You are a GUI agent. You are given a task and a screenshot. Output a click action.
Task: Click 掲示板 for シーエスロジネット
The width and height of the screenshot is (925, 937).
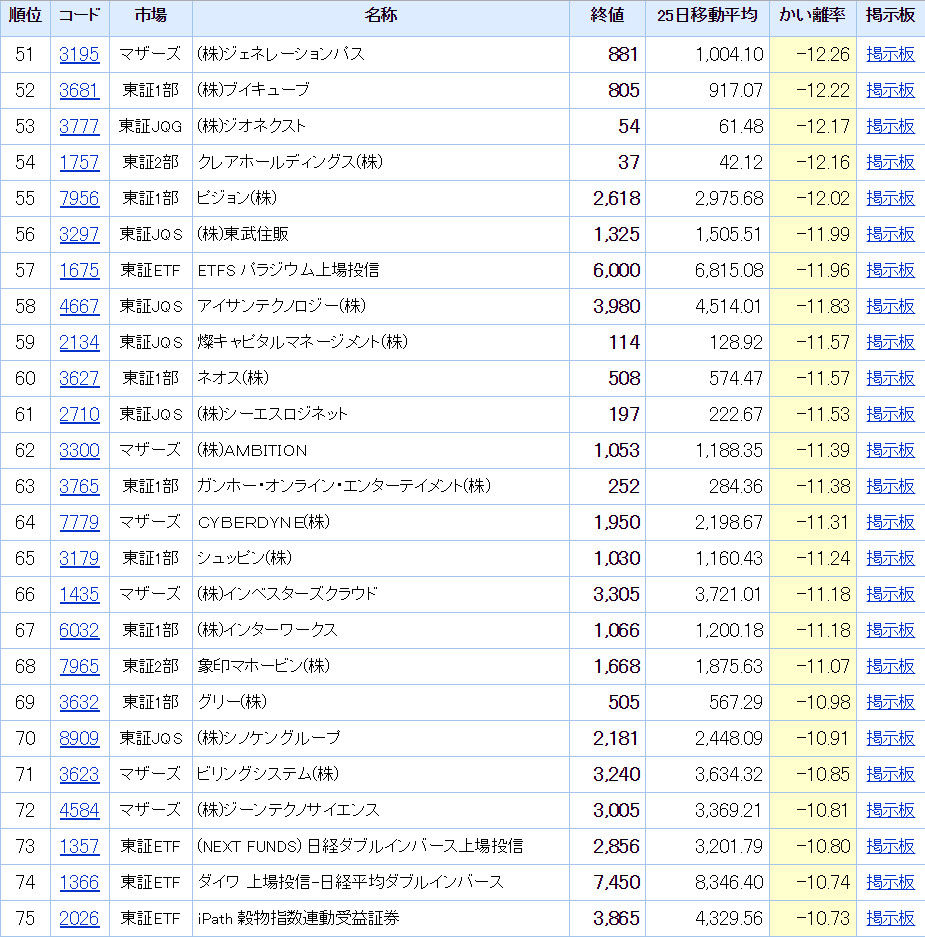890,414
